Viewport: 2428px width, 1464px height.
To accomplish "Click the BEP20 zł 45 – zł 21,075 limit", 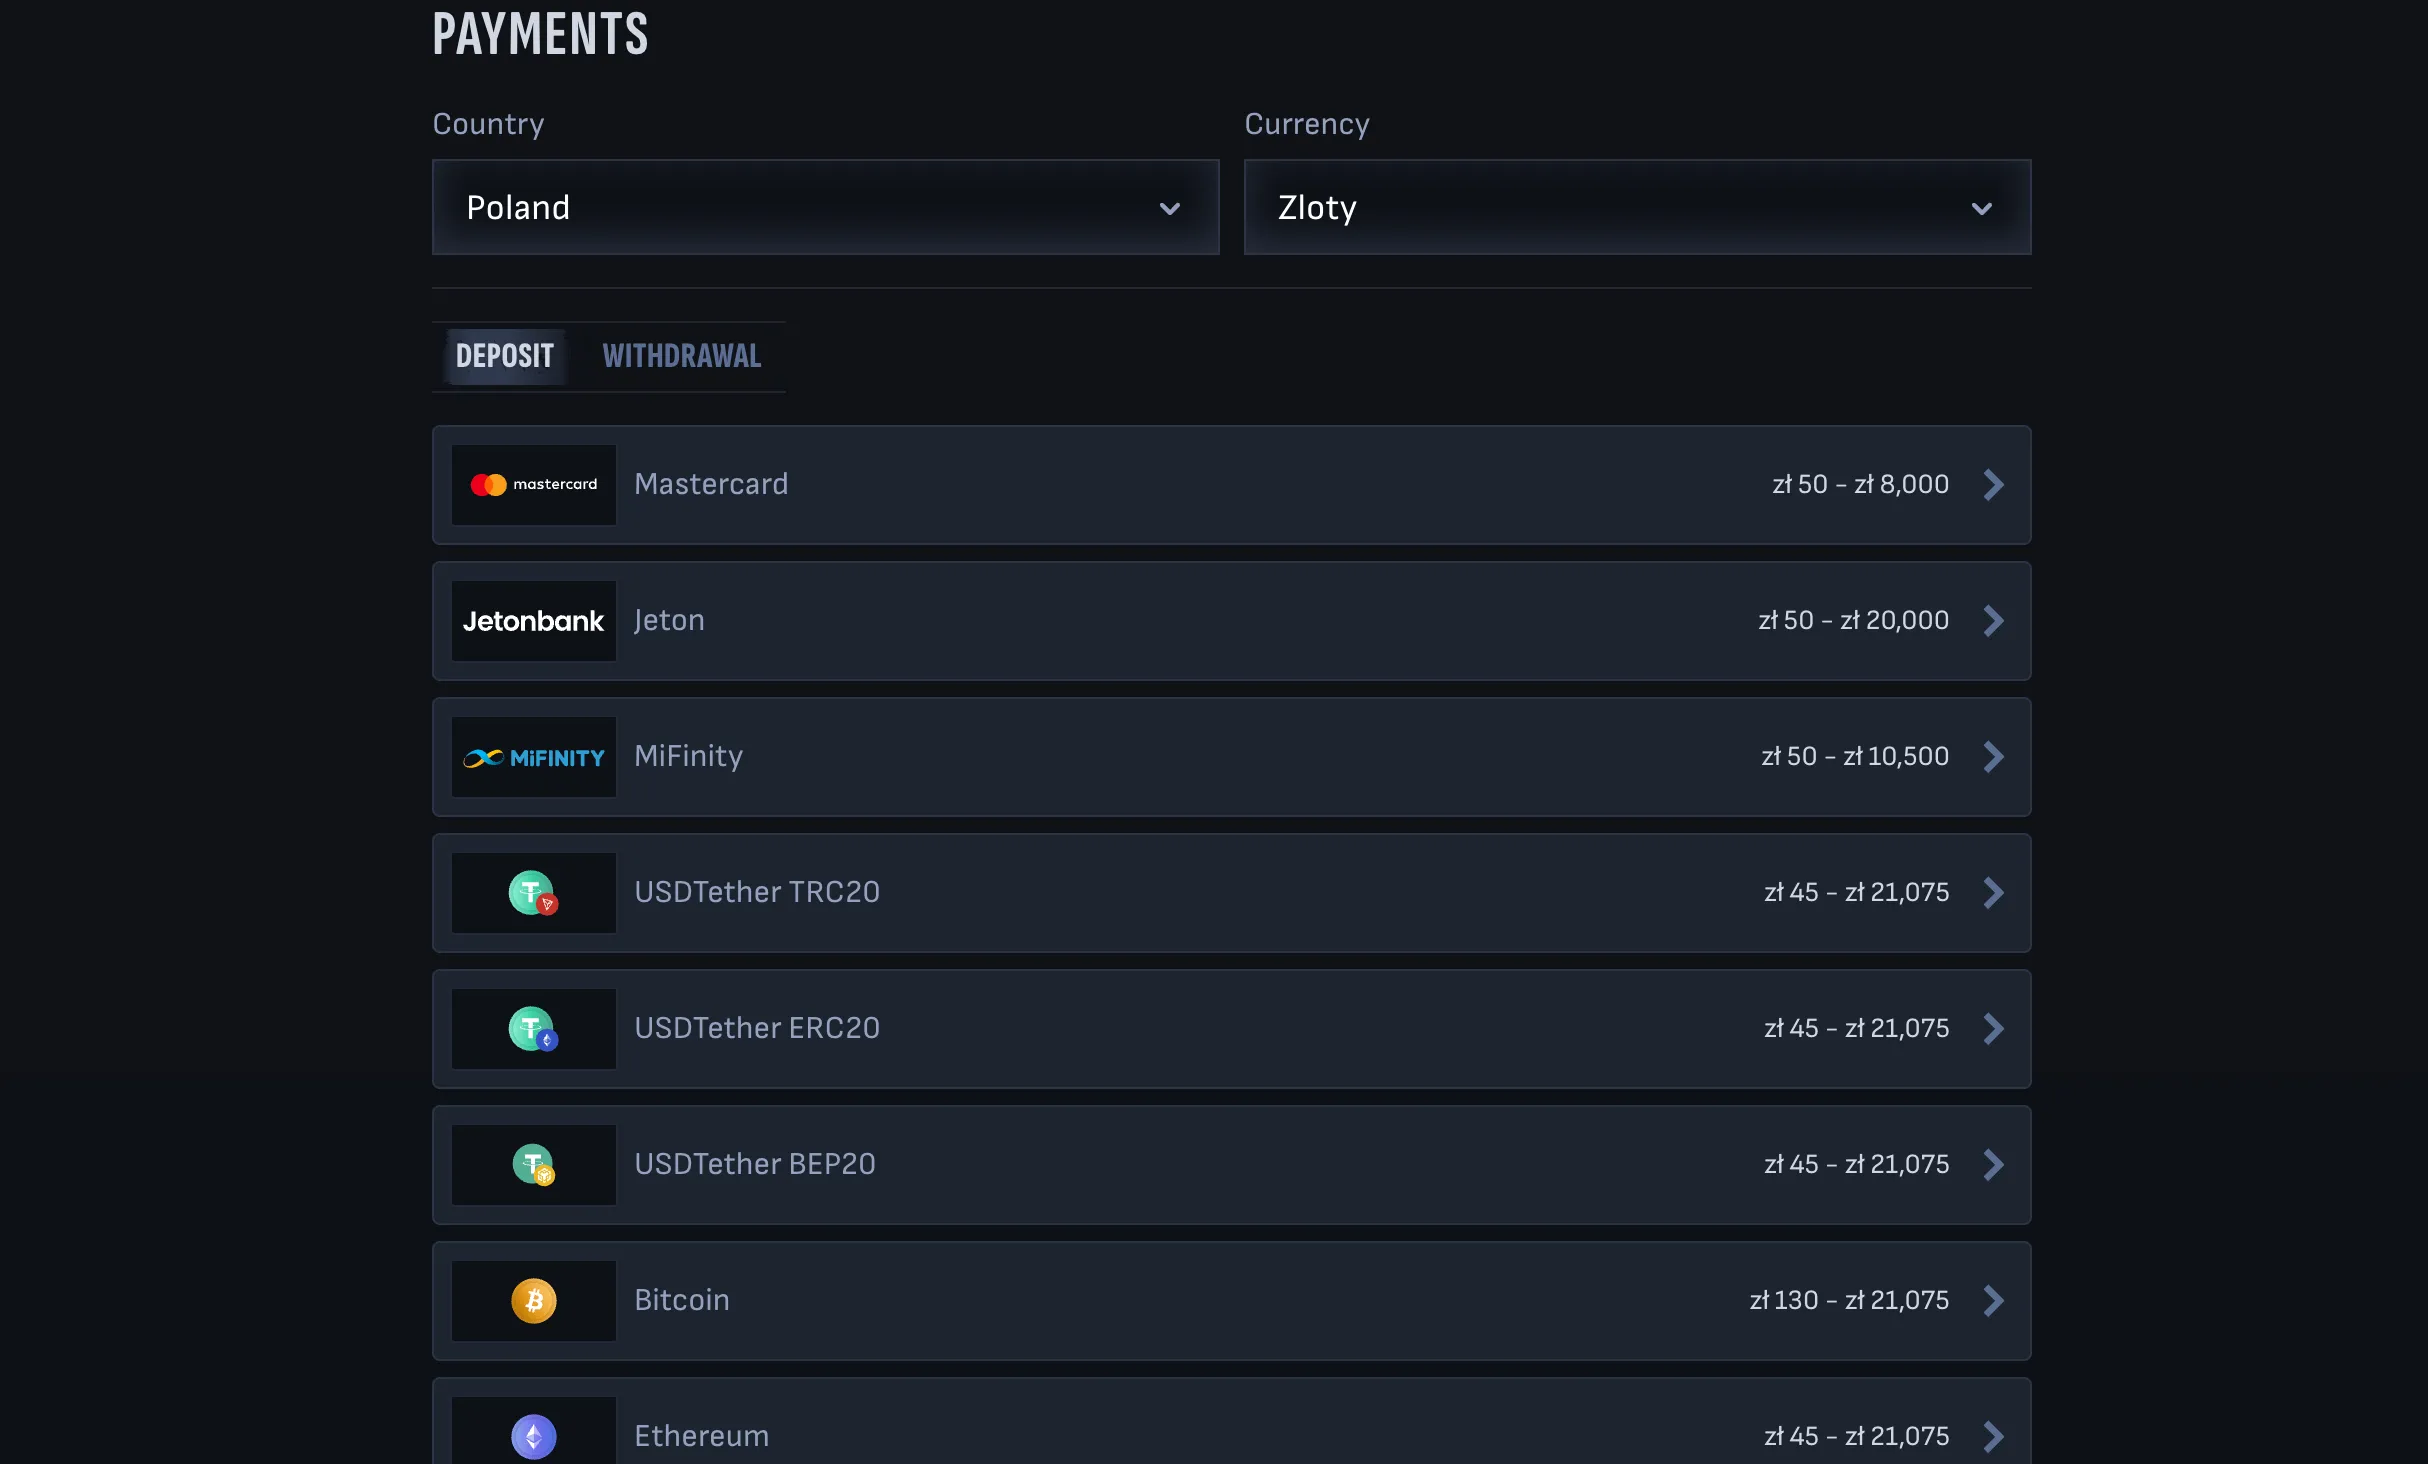I will tap(1856, 1165).
